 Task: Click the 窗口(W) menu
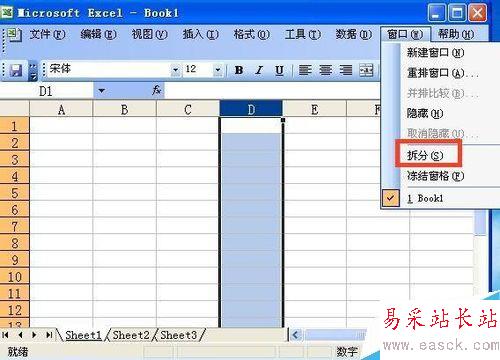405,34
